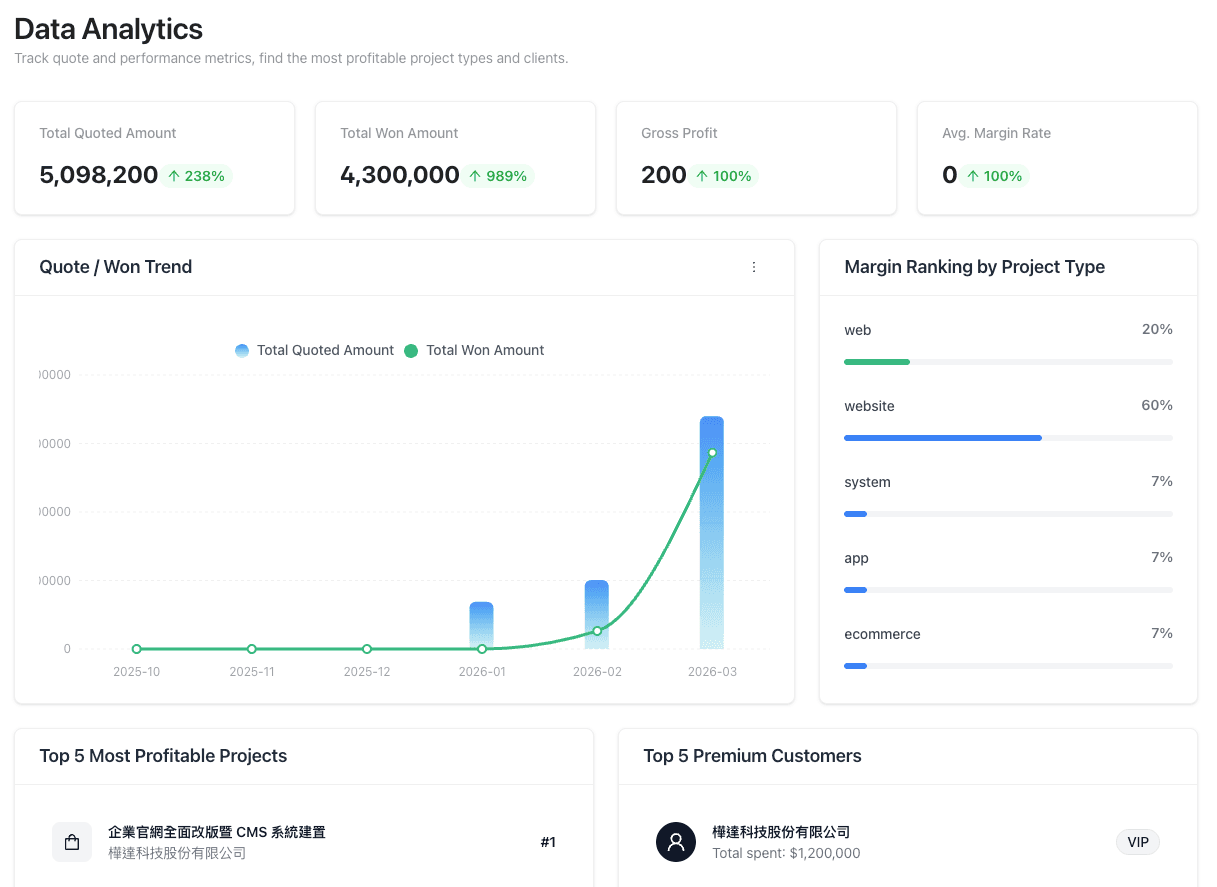Click the Total Won Amount card label
The image size is (1217, 887).
coord(399,133)
